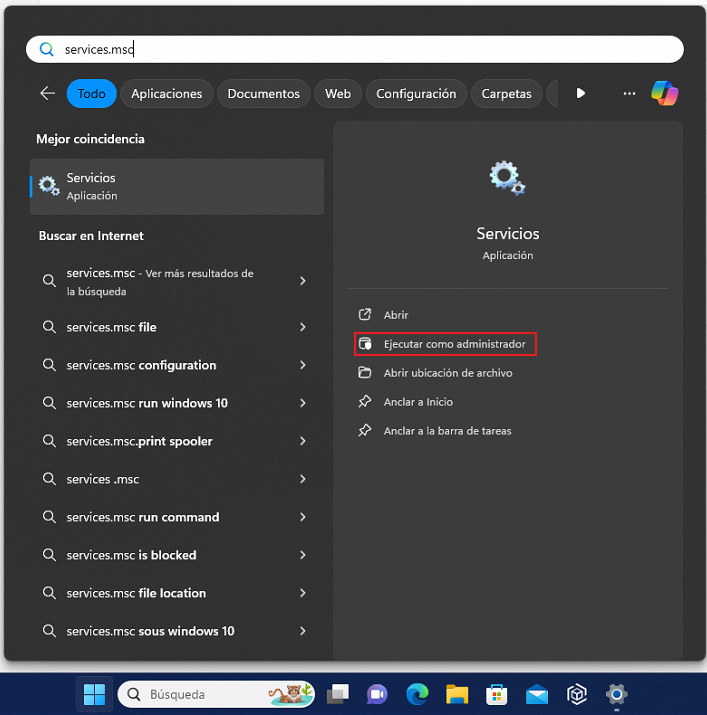Click the services.msc search input field
This screenshot has width=707, height=715.
coord(355,49)
